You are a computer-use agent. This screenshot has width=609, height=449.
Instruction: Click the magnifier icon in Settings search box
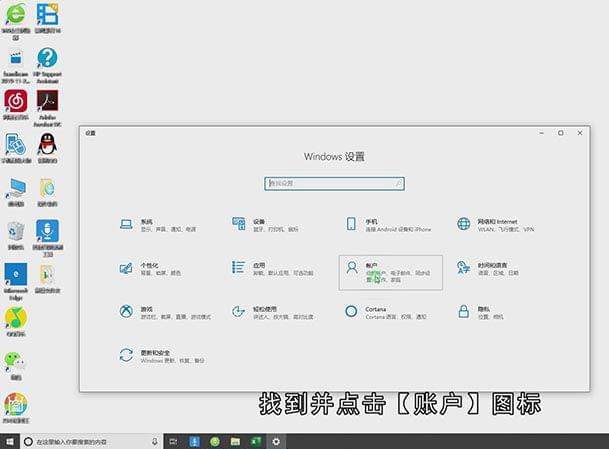(398, 183)
